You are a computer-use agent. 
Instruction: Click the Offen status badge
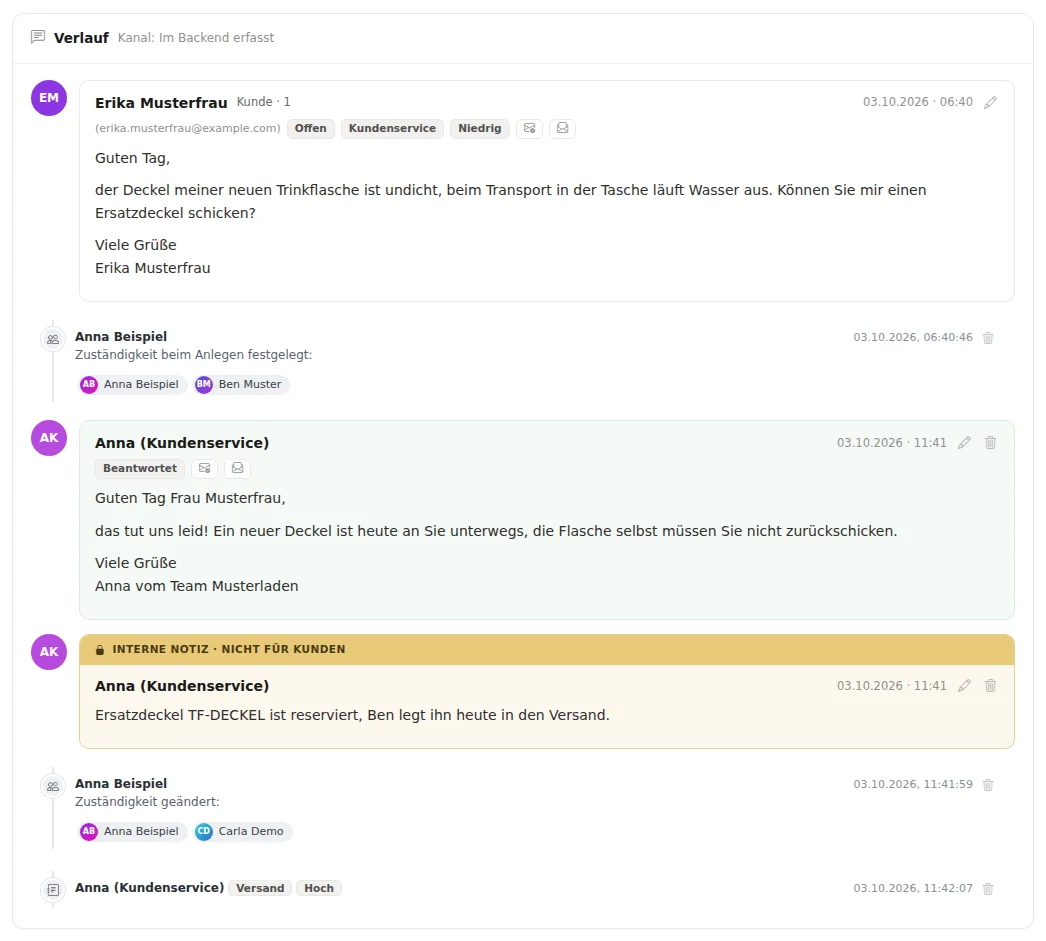311,128
